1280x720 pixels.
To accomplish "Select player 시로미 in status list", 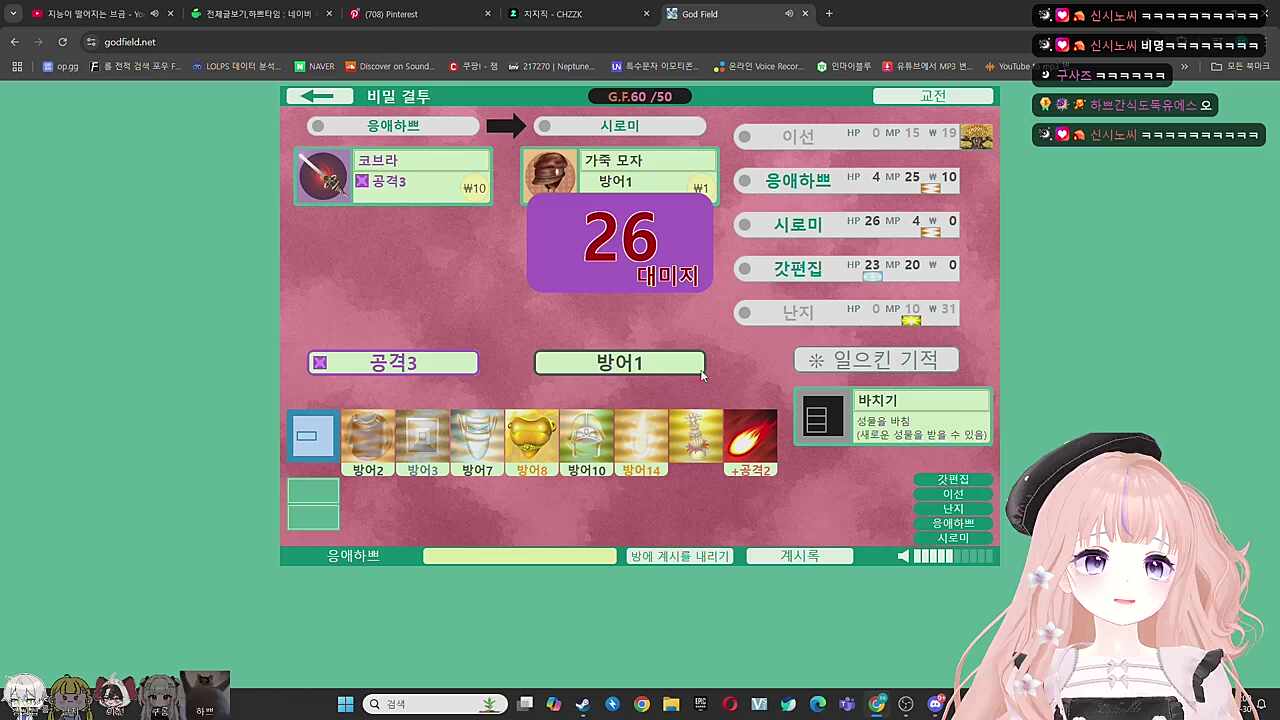I will pyautogui.click(x=847, y=224).
